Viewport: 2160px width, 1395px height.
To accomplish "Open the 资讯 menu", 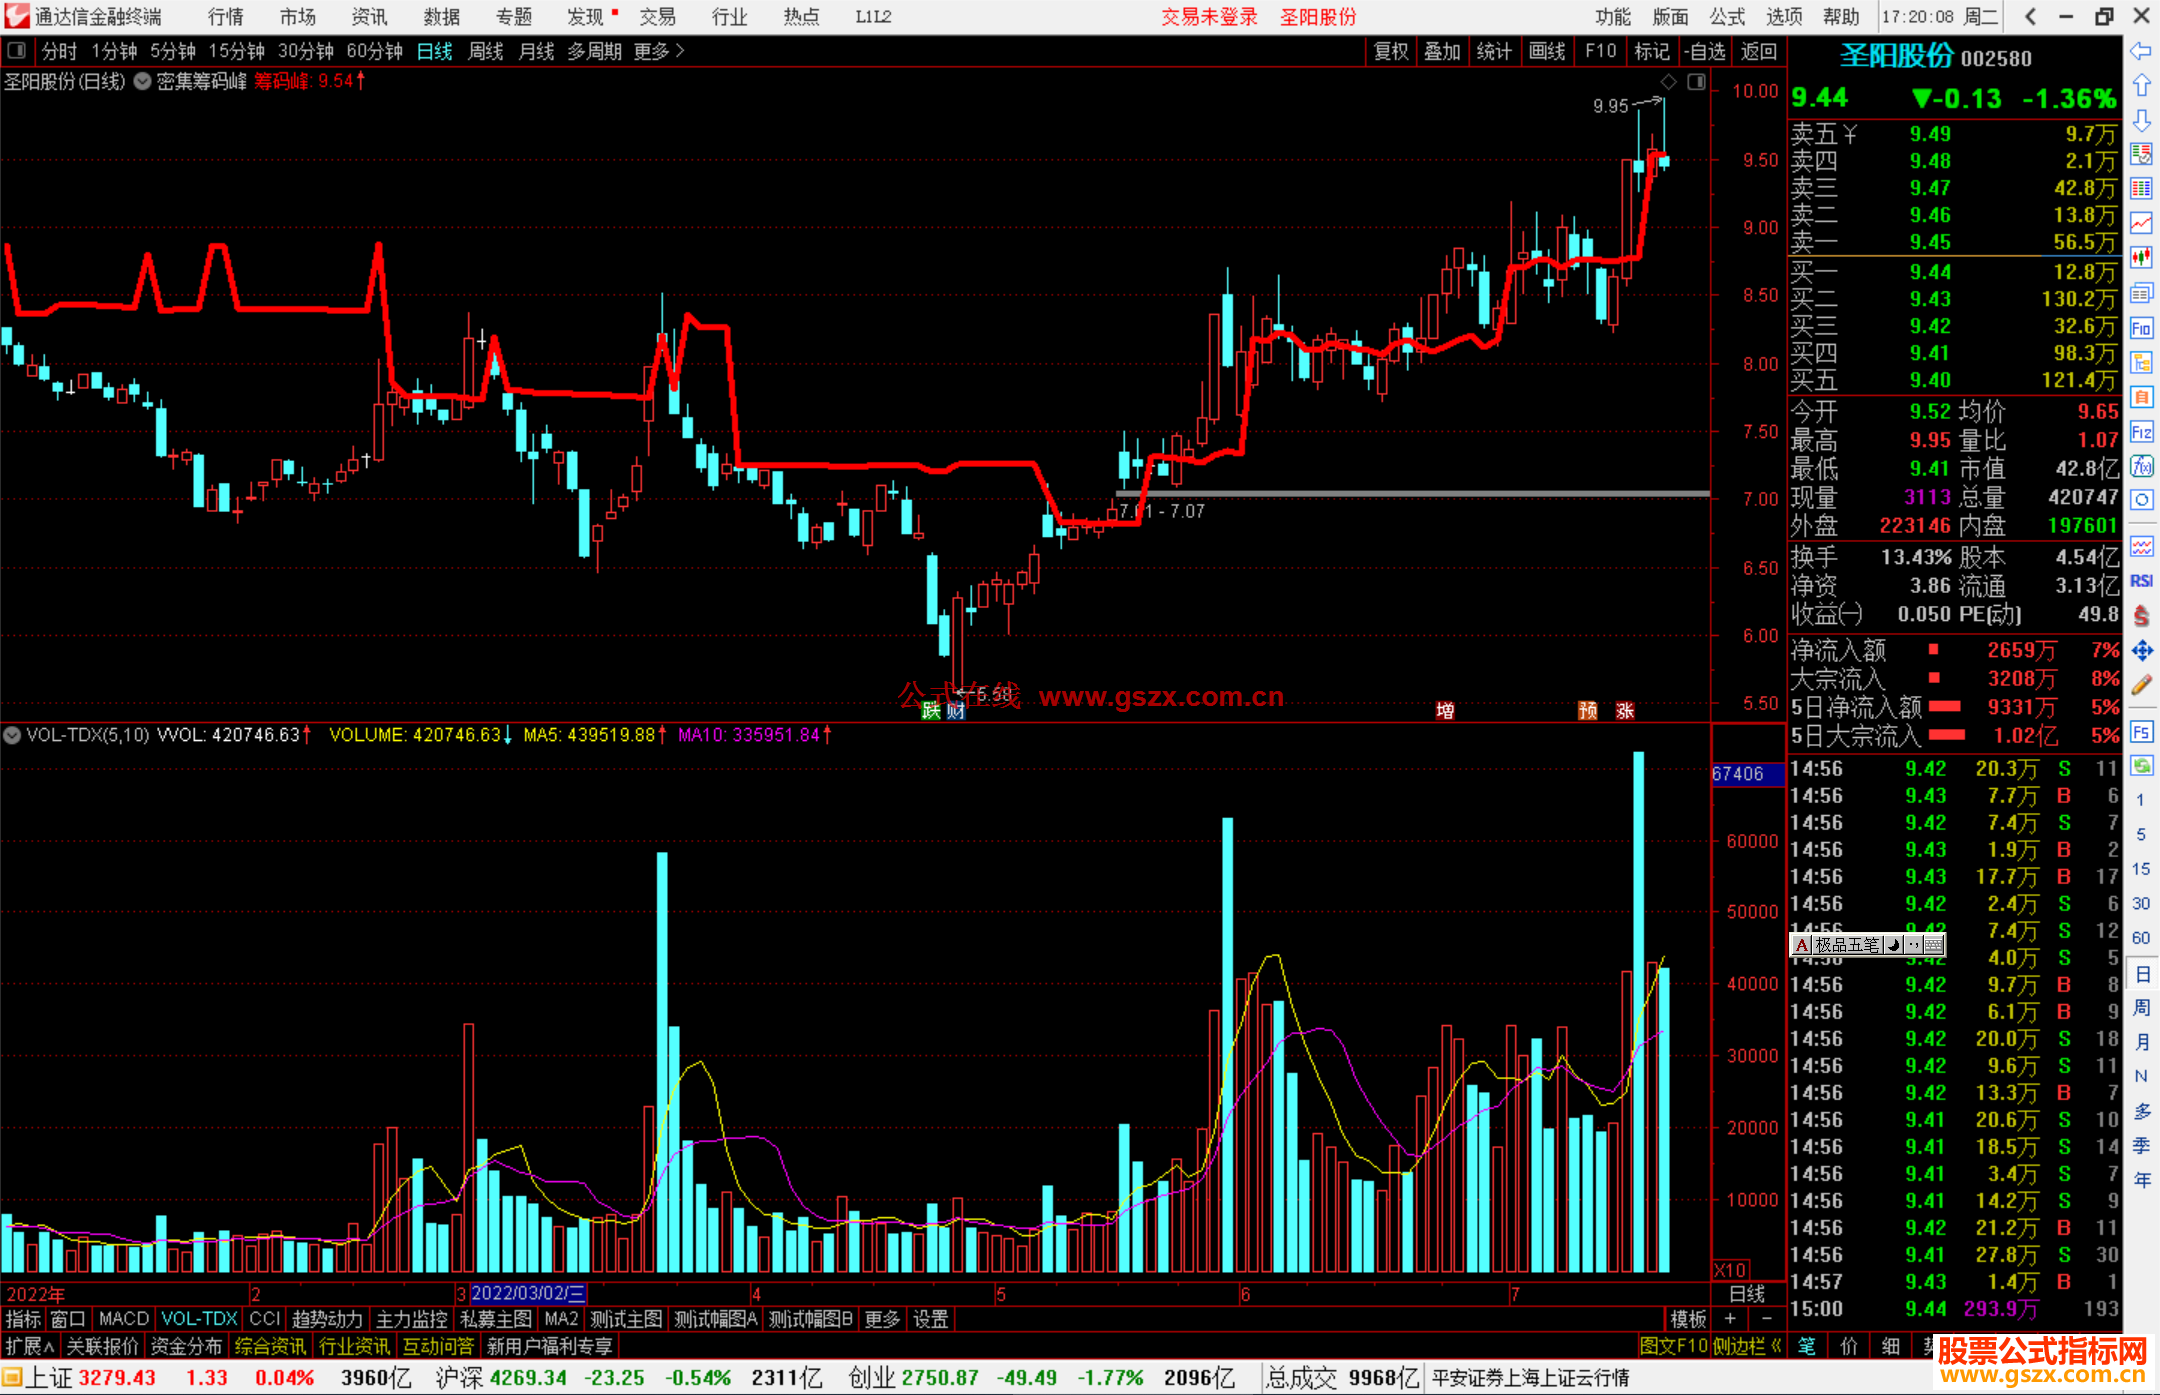I will (369, 17).
